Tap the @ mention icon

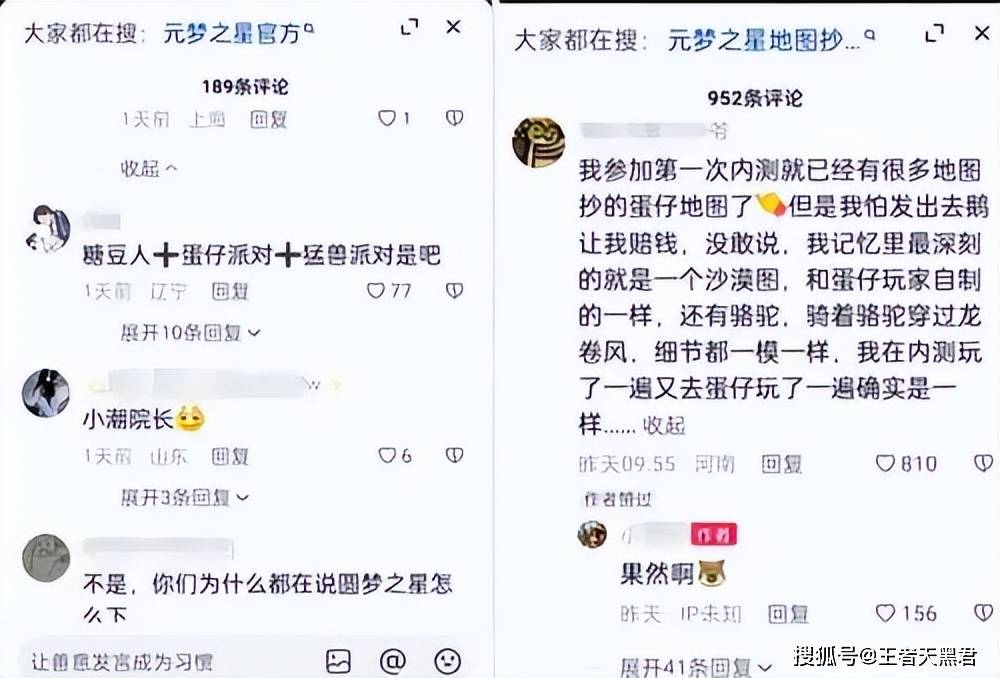click(392, 661)
